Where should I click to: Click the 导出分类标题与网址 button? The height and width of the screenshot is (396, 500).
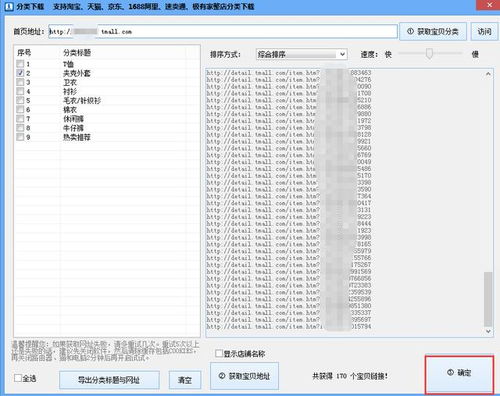[x=109, y=380]
